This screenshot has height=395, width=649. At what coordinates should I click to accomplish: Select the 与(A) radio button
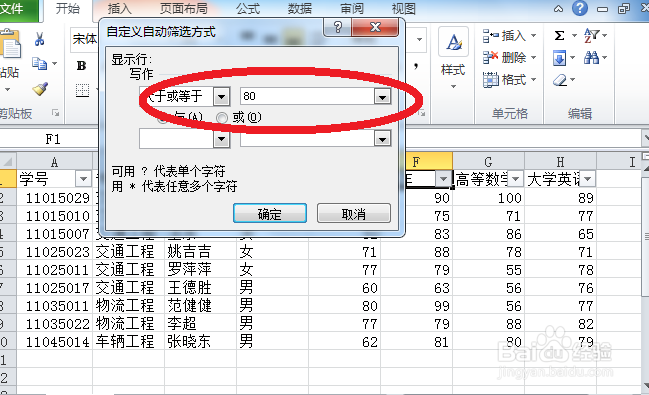[x=163, y=119]
